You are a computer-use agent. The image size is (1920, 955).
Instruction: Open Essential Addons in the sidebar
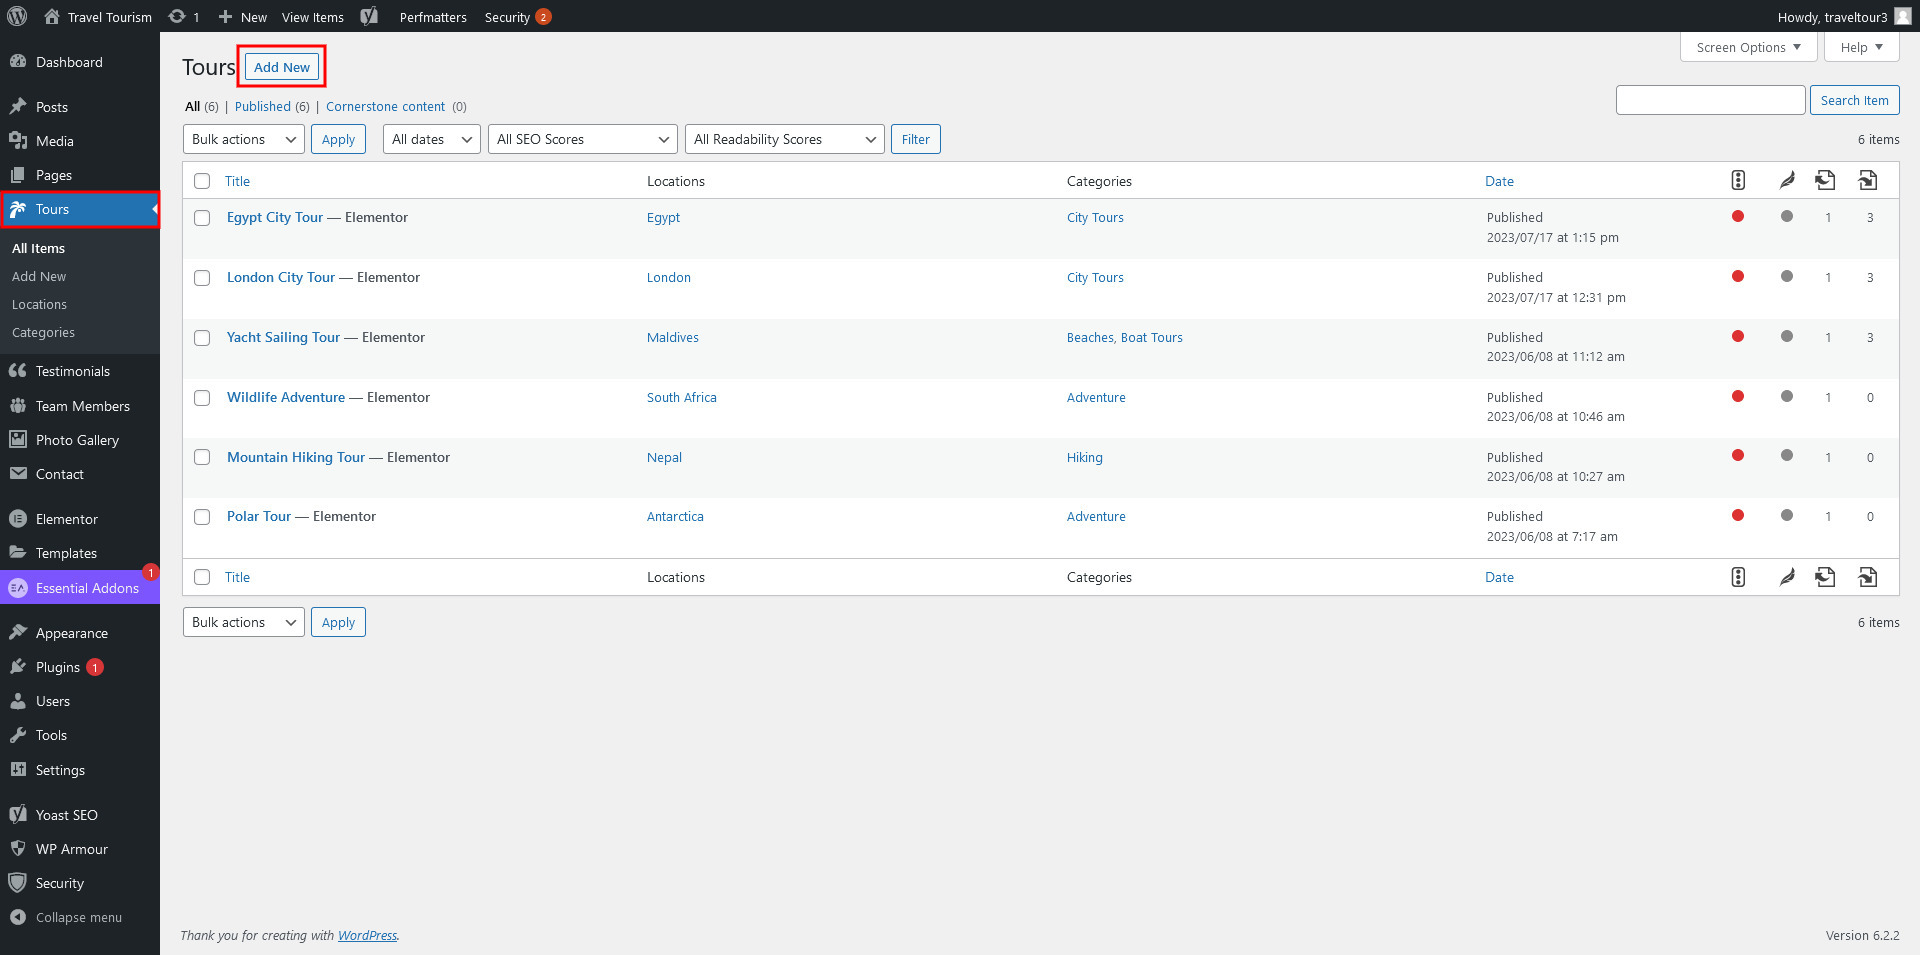87,588
